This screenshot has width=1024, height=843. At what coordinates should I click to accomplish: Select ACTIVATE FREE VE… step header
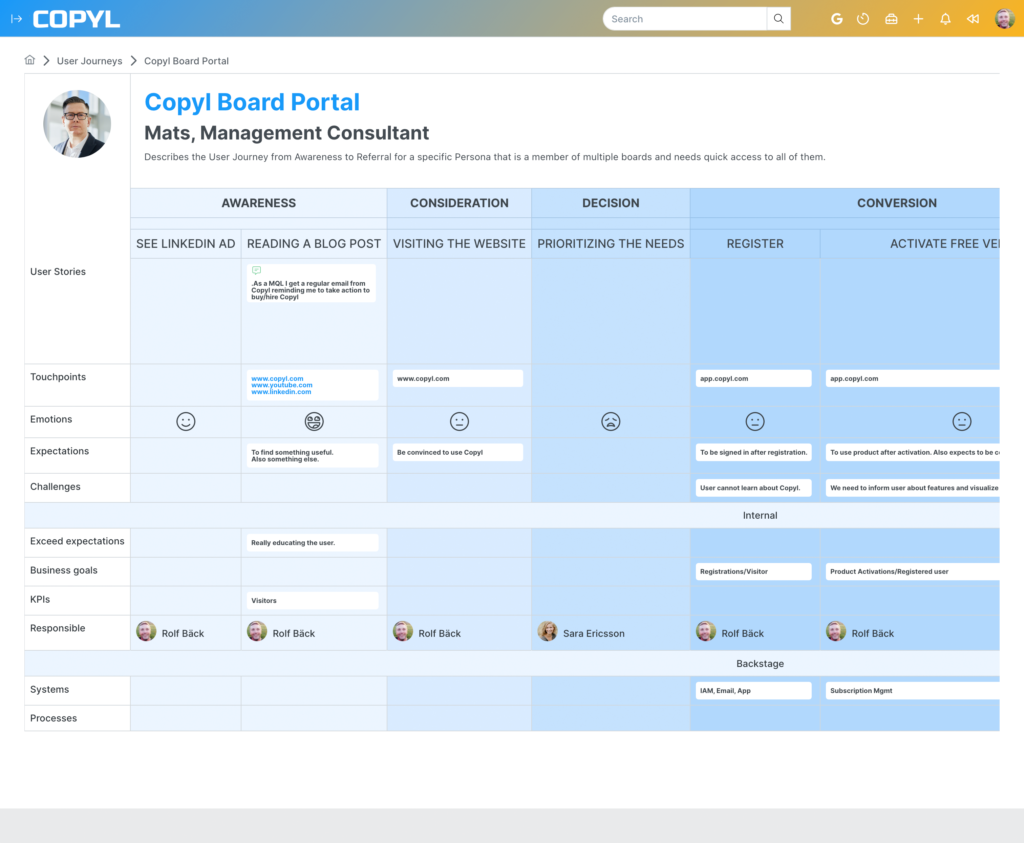pos(910,244)
